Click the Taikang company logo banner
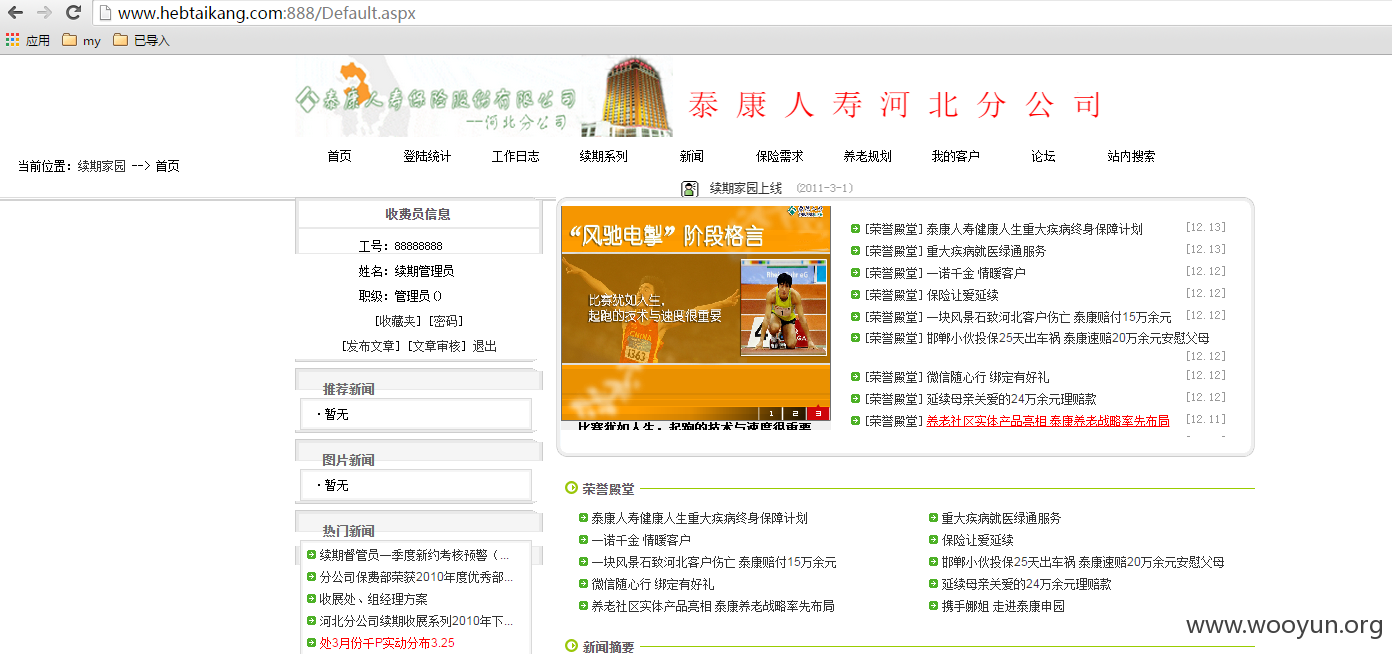 (x=484, y=97)
